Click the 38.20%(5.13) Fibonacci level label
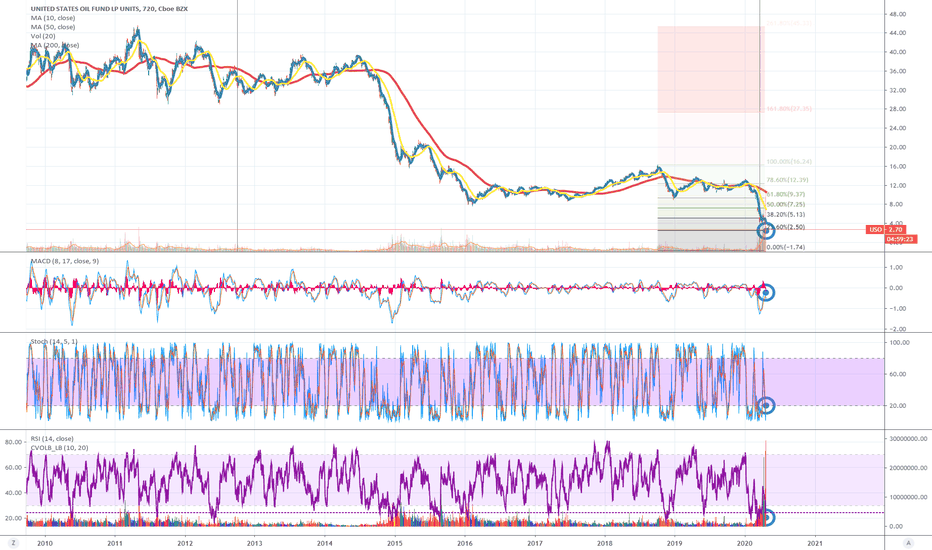932x550 pixels. click(786, 215)
